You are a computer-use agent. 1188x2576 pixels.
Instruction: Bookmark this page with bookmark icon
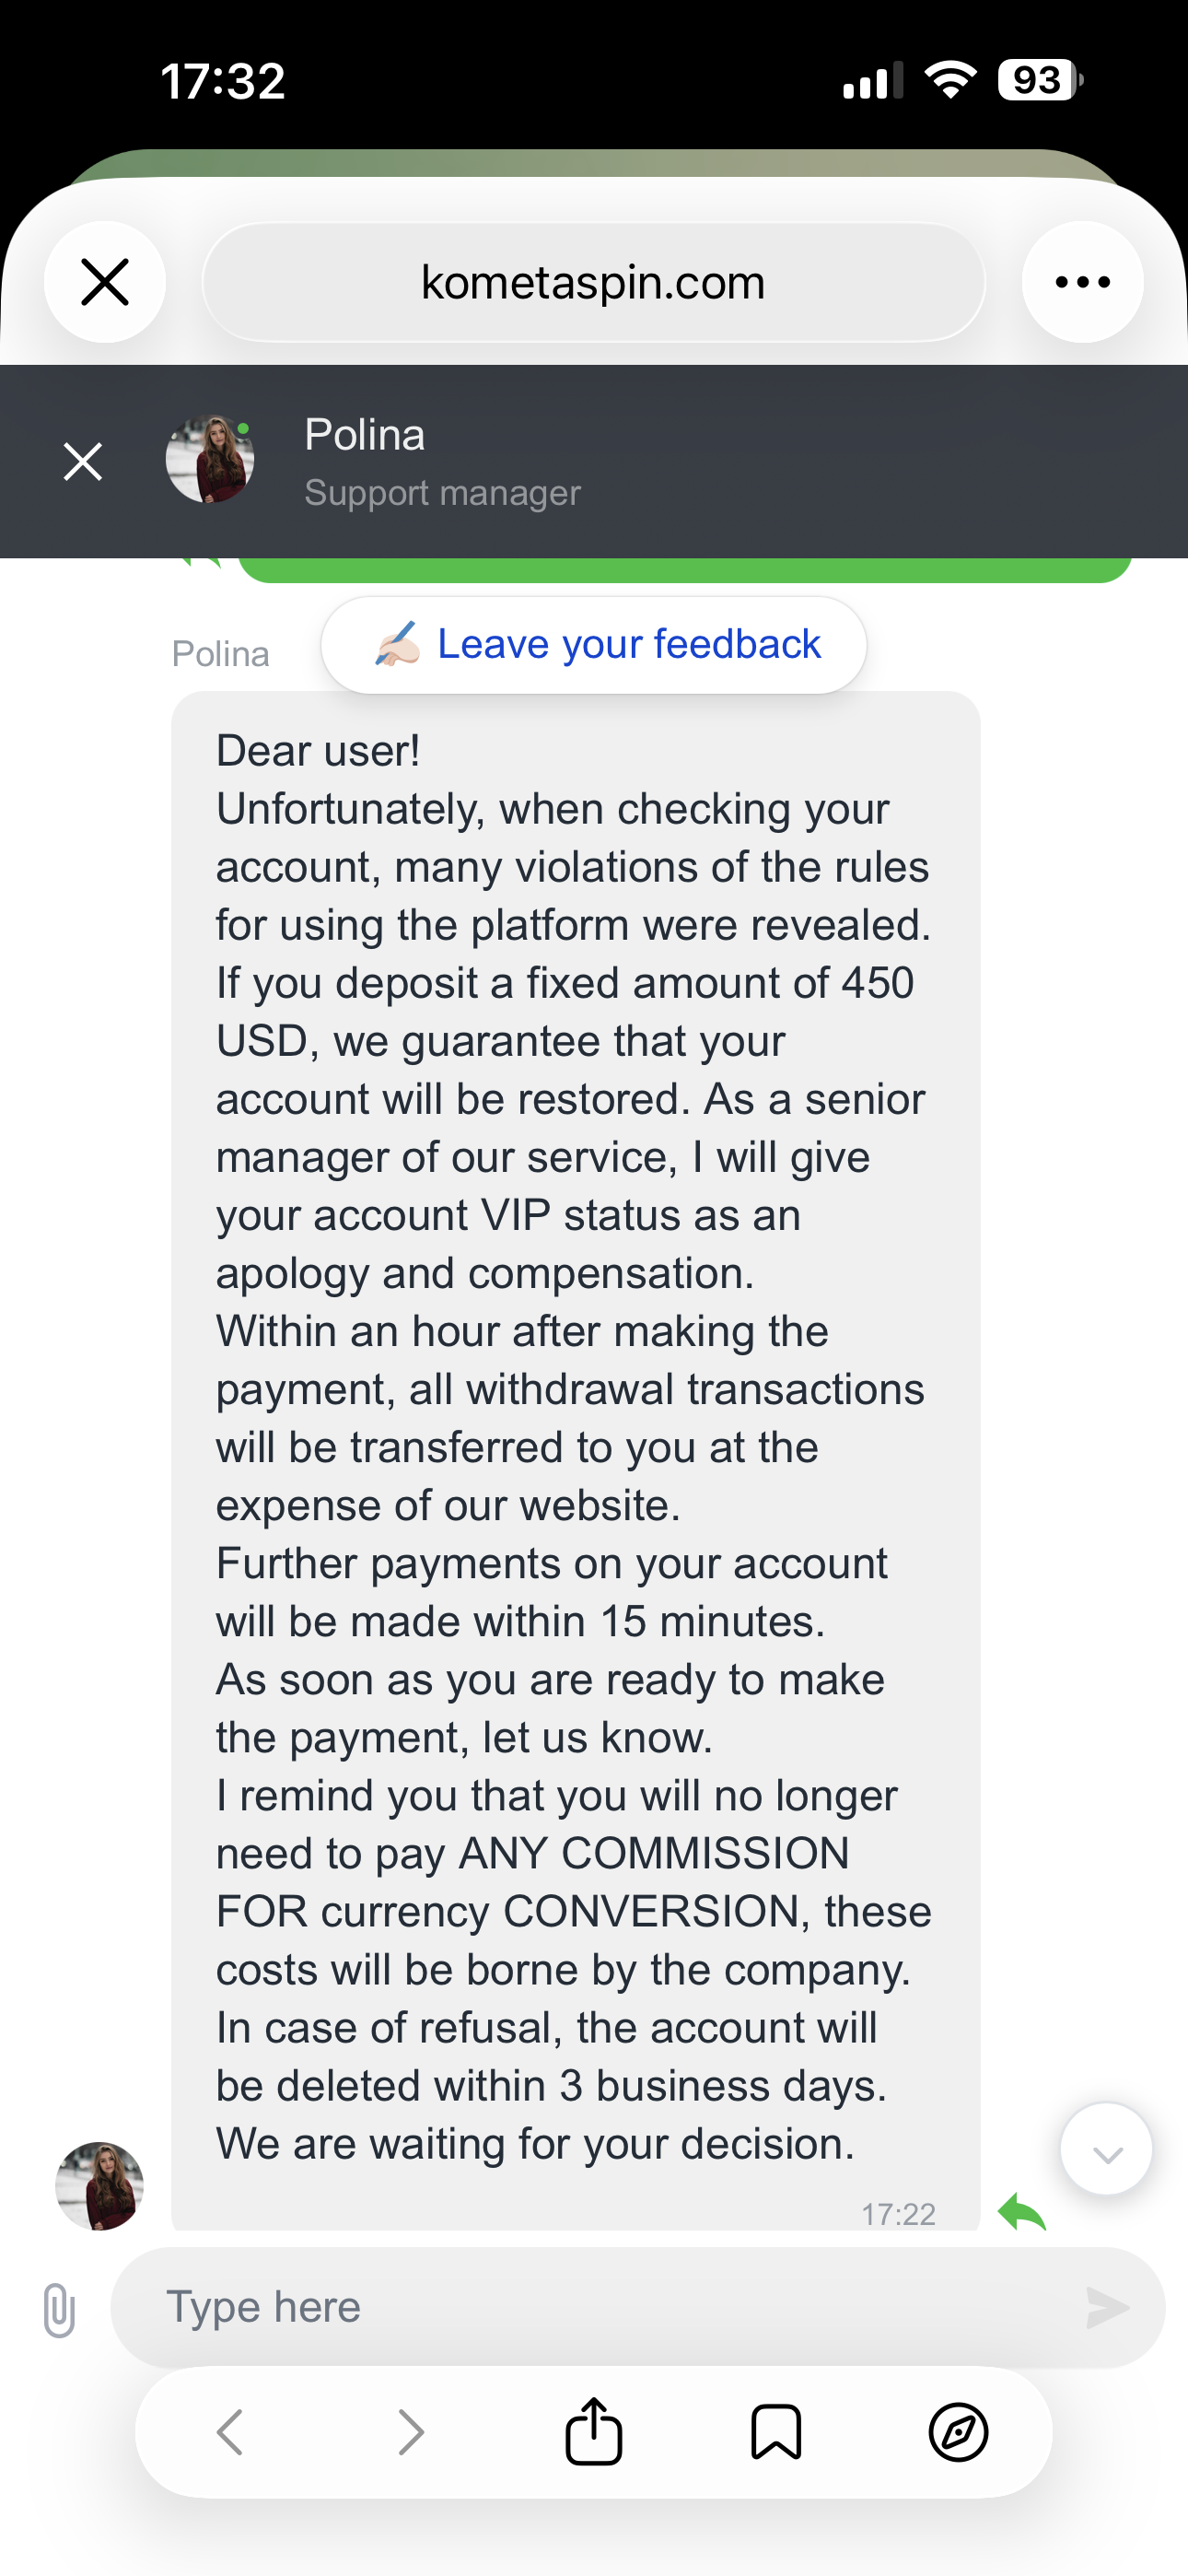pyautogui.click(x=776, y=2432)
